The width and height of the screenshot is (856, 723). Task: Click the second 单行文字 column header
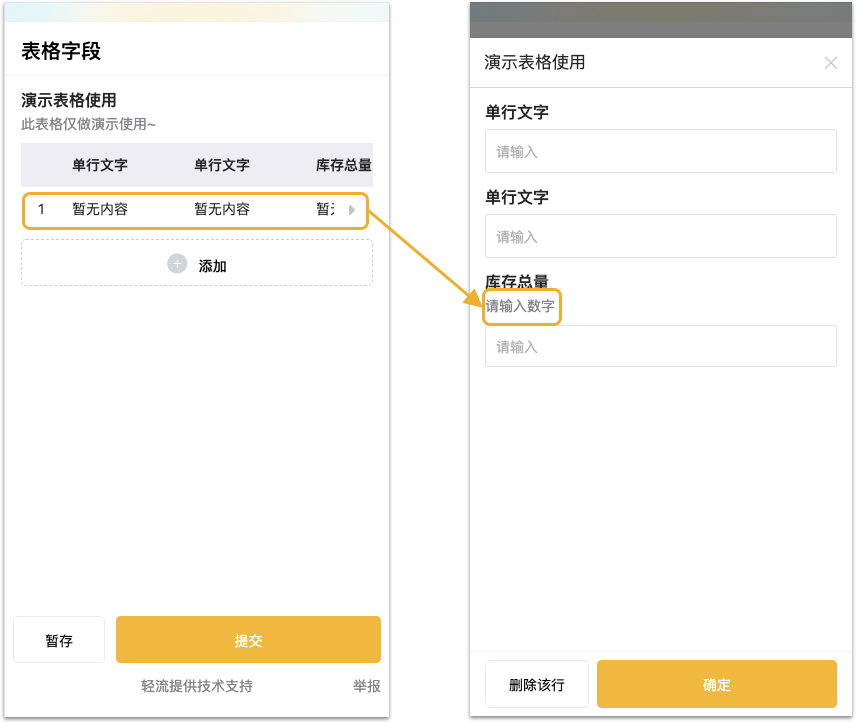pos(222,165)
